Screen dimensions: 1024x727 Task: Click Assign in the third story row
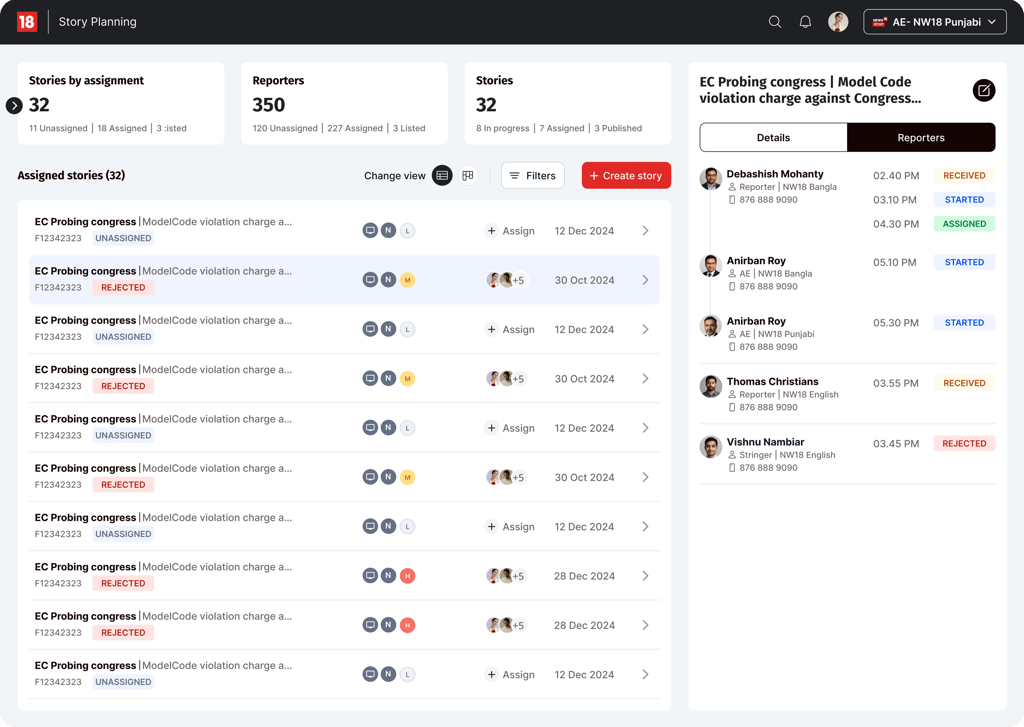[x=511, y=329]
